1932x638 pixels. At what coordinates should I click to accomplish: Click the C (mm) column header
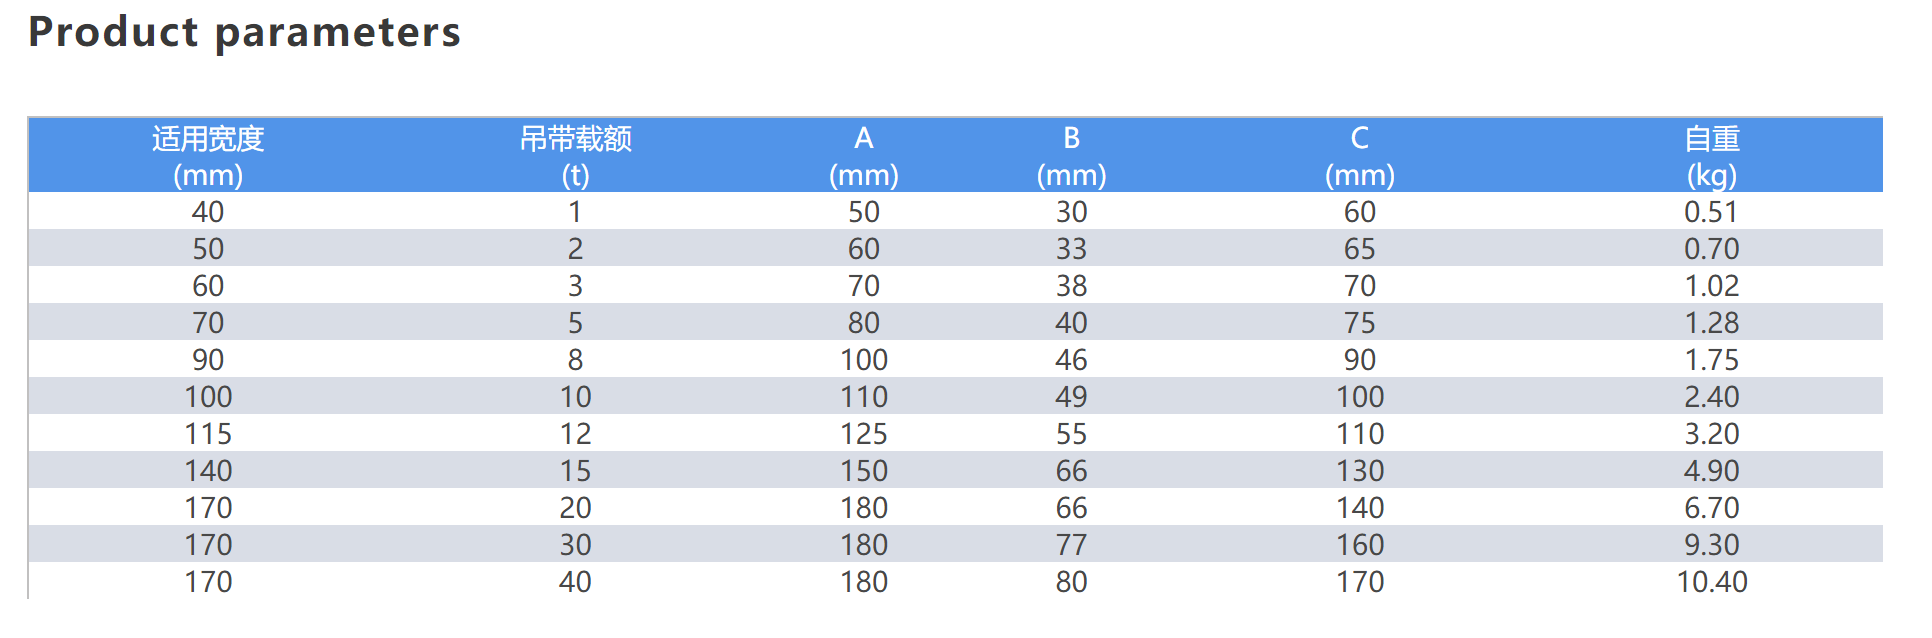pos(1360,156)
